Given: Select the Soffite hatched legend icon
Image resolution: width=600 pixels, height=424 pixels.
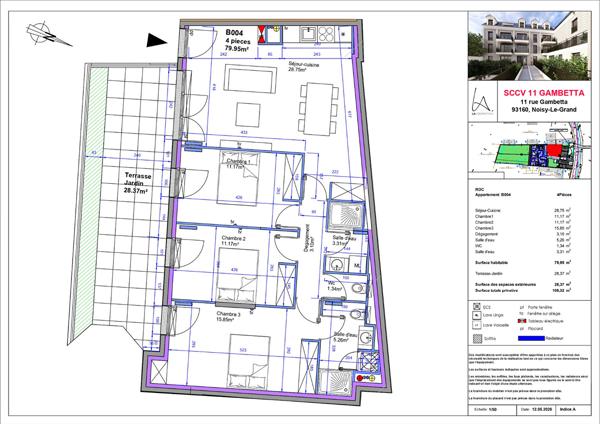Looking at the screenshot, I should point(477,338).
